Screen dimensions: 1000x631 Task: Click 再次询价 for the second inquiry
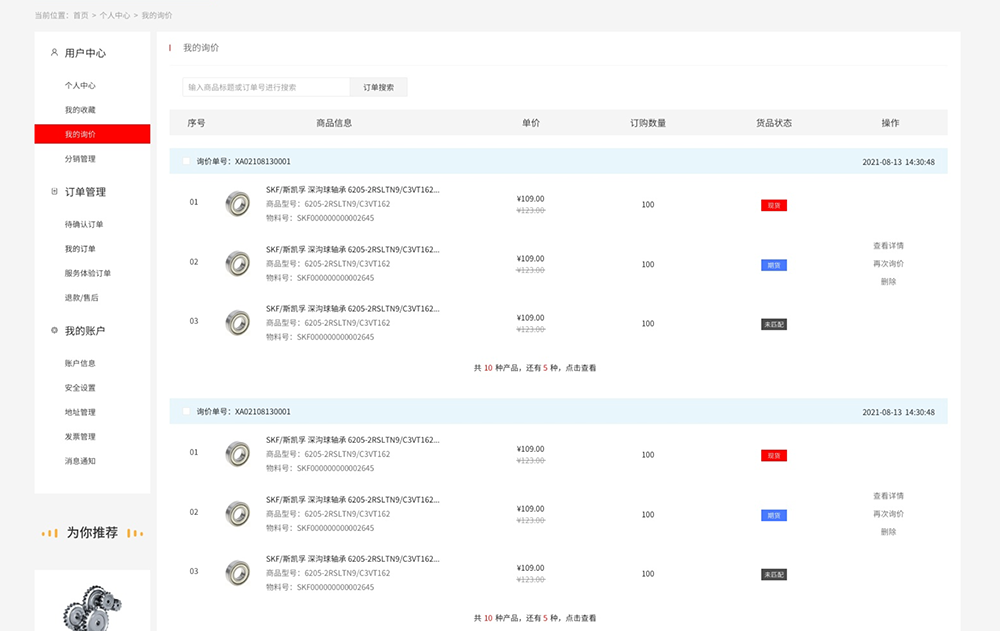[888, 514]
